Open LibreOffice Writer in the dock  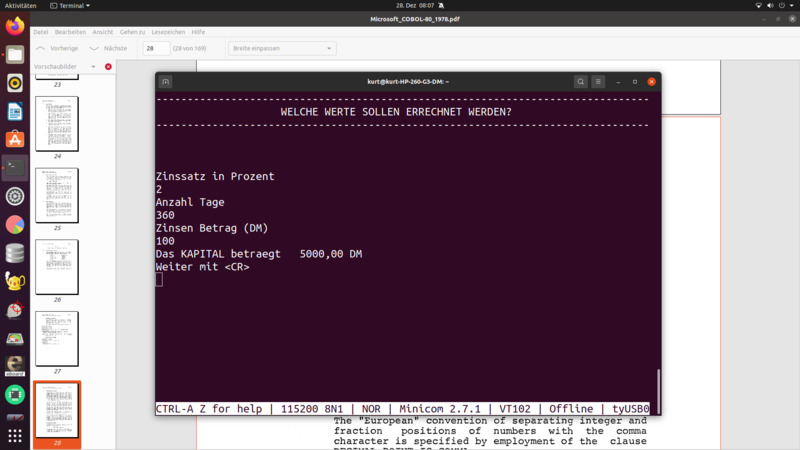tap(15, 112)
